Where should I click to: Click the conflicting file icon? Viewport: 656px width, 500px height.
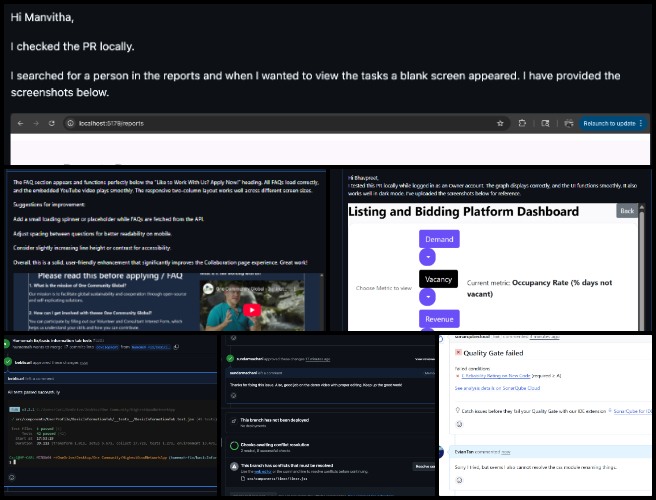(243, 478)
